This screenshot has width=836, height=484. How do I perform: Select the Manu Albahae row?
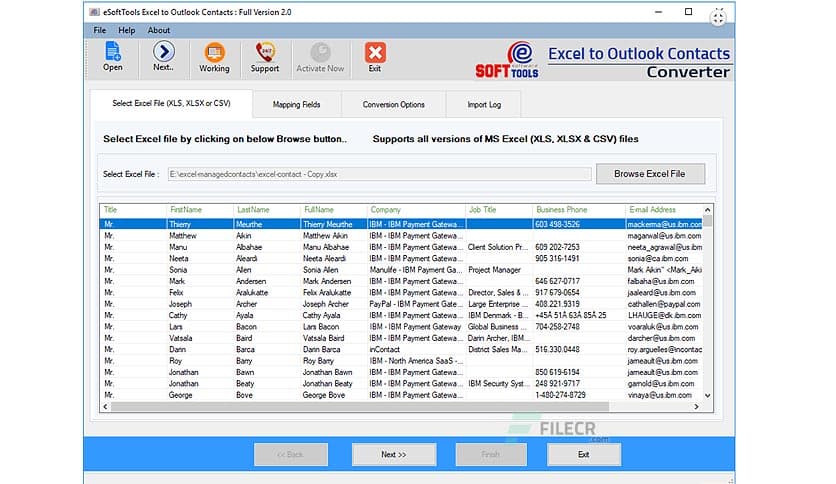tap(401, 247)
